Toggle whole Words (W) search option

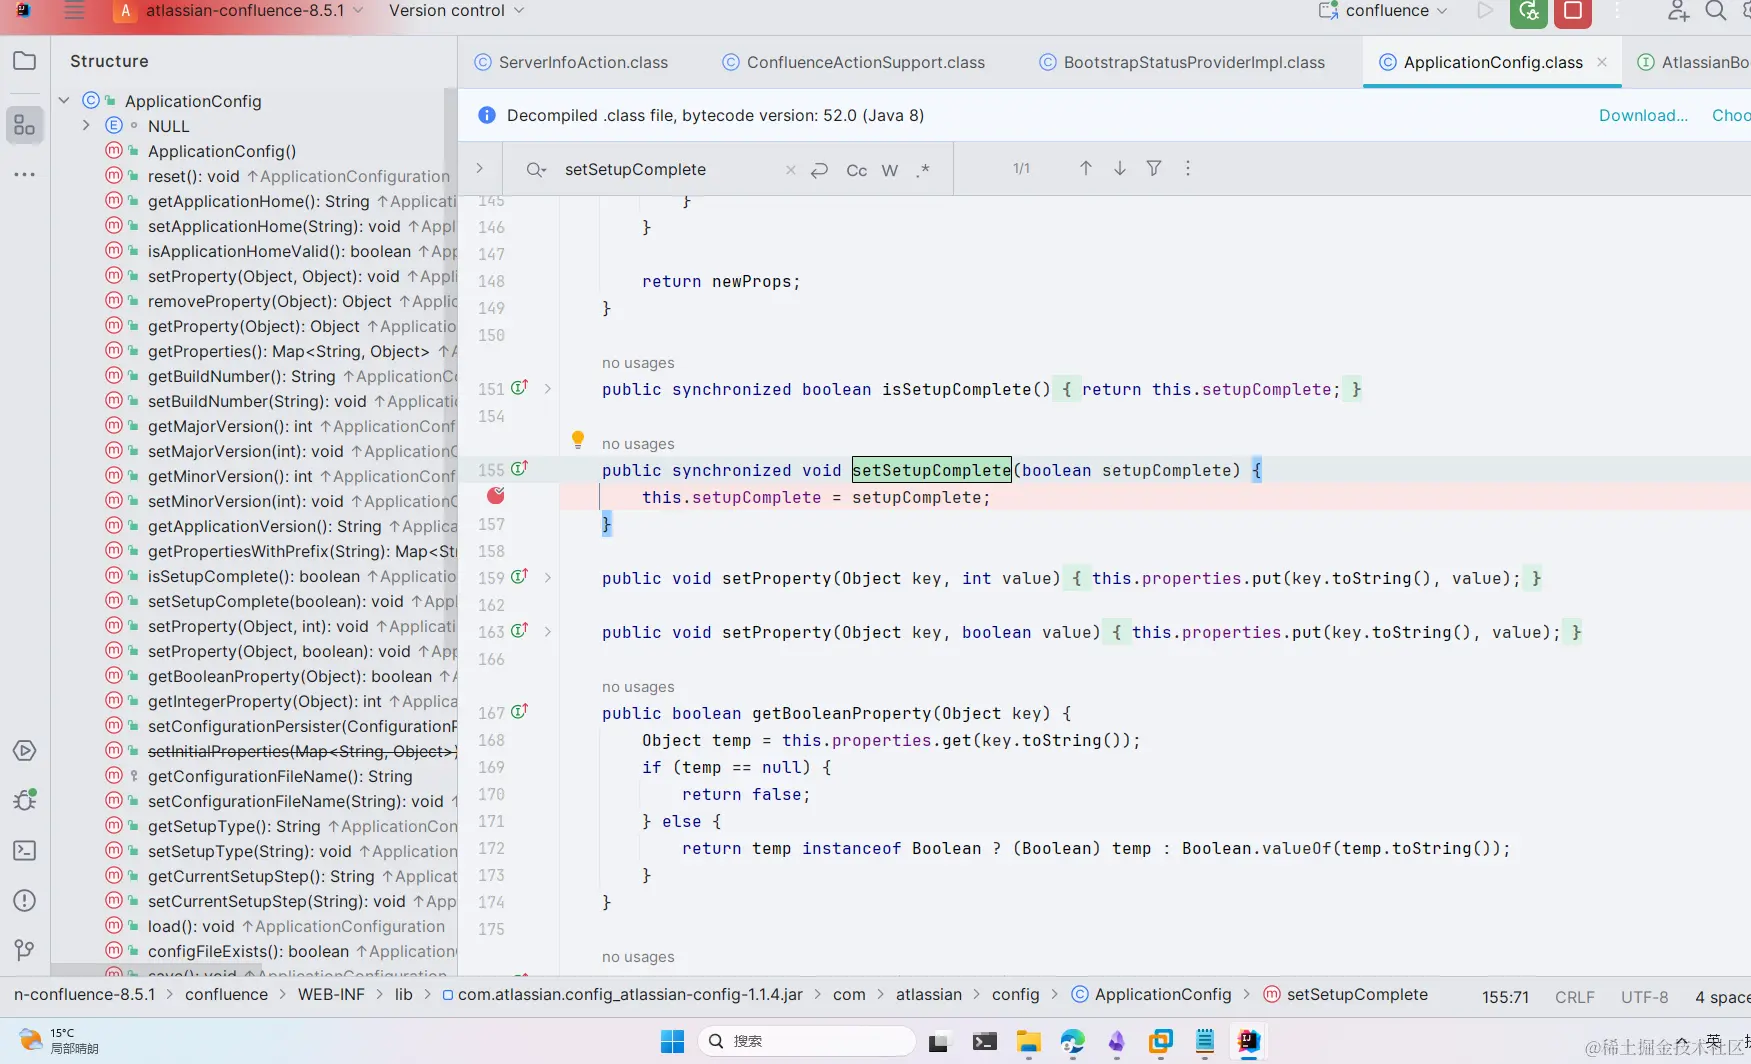[x=890, y=170]
